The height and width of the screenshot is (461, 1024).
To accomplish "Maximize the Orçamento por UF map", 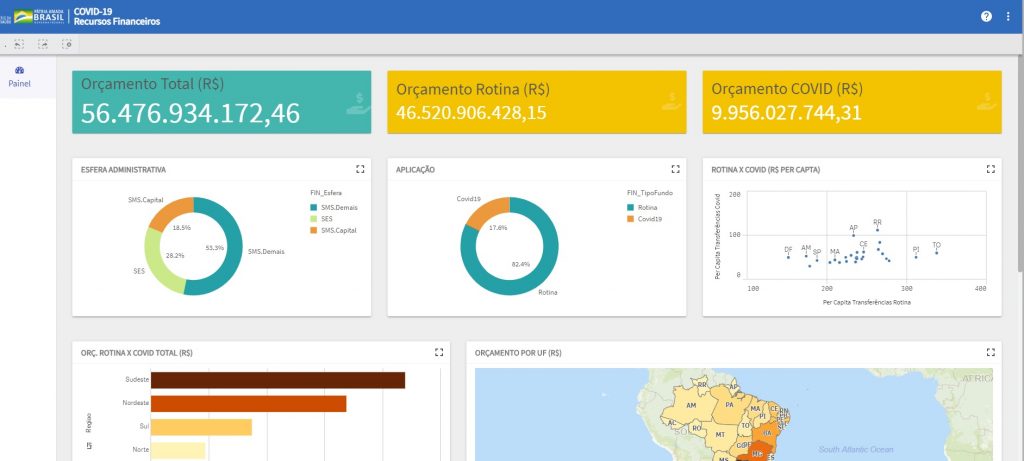I will coord(990,352).
